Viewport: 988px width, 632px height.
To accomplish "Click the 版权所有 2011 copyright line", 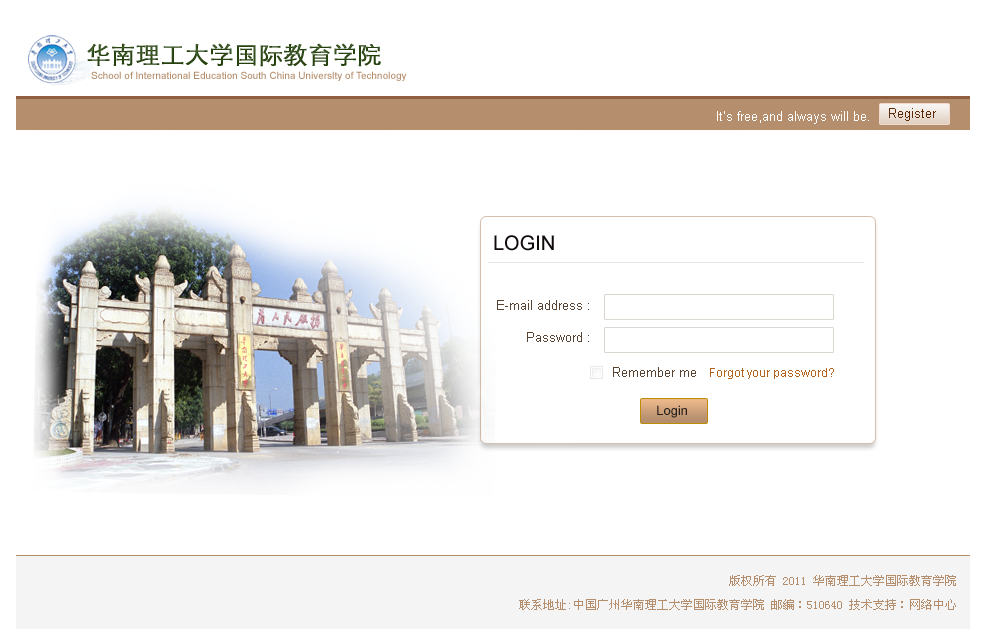I will pyautogui.click(x=842, y=581).
